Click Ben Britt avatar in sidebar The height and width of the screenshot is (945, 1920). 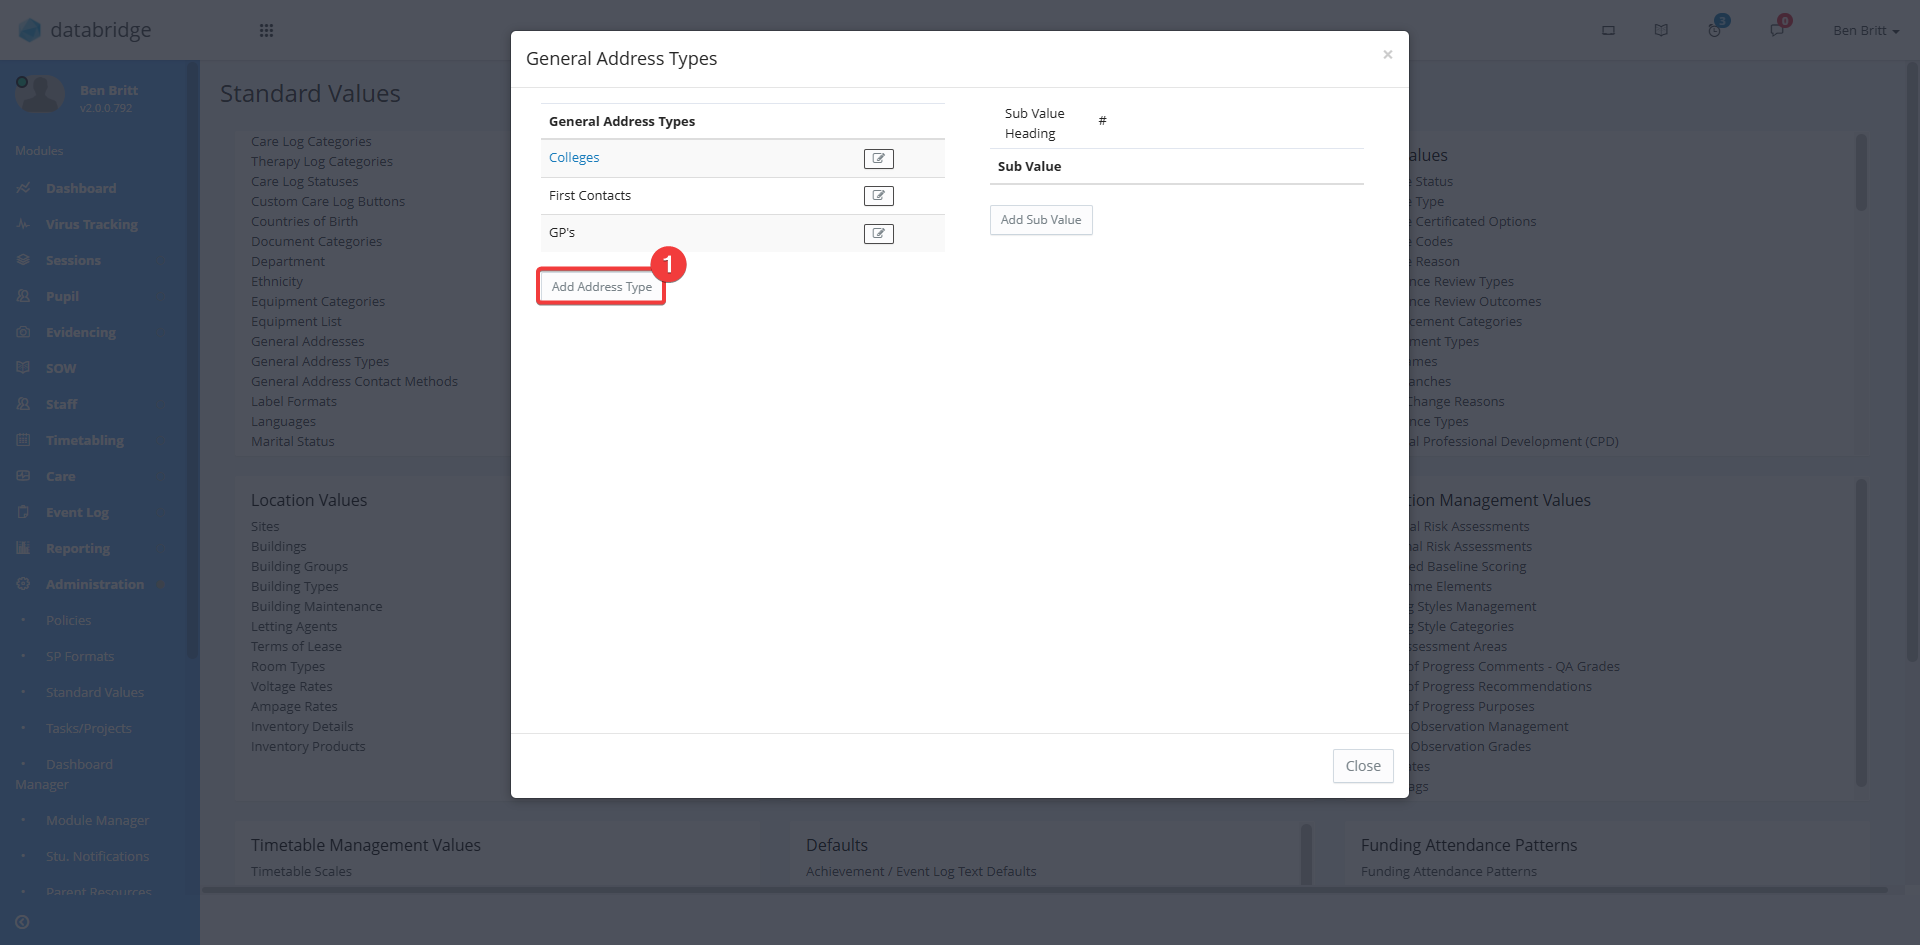(x=40, y=95)
